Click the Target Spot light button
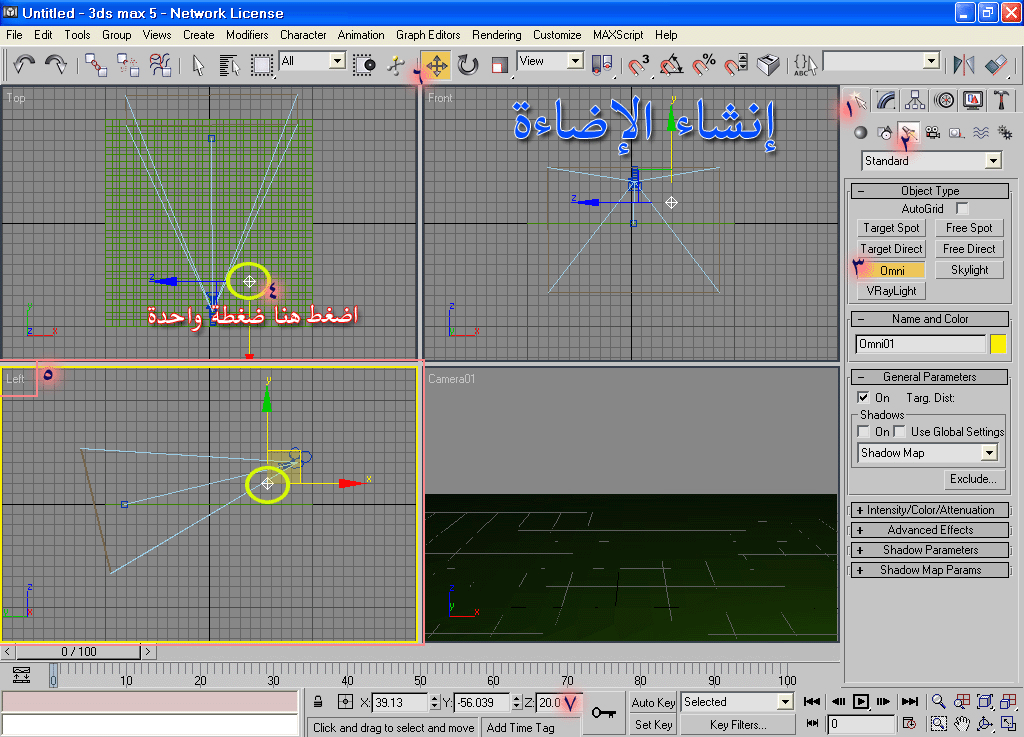The width and height of the screenshot is (1024, 737). point(891,228)
